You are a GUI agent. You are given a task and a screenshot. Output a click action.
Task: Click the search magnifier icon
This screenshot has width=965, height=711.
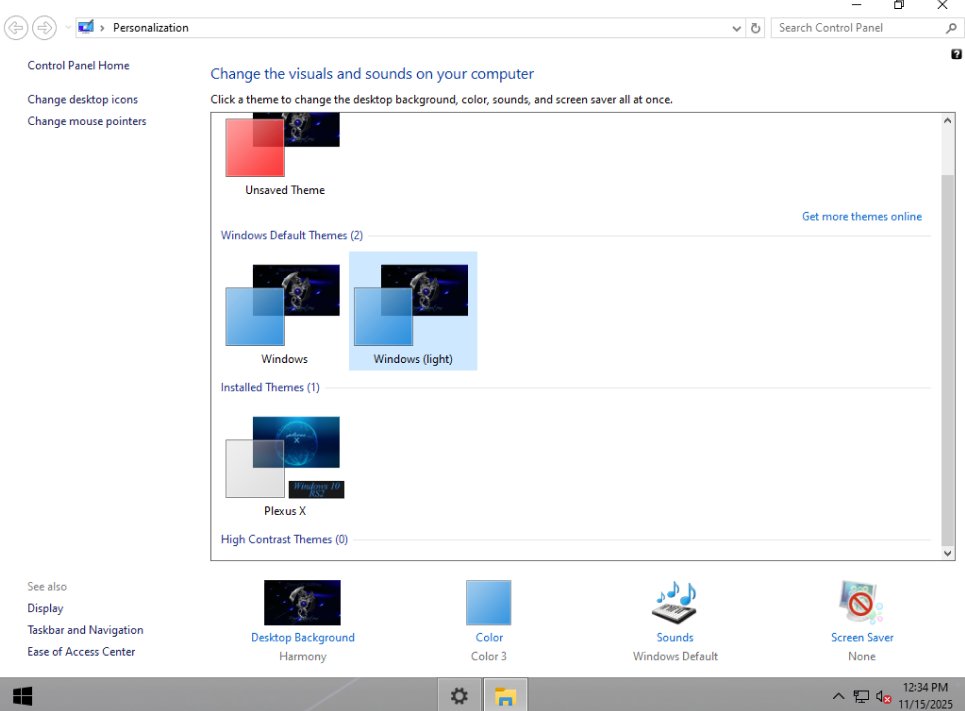coord(951,28)
